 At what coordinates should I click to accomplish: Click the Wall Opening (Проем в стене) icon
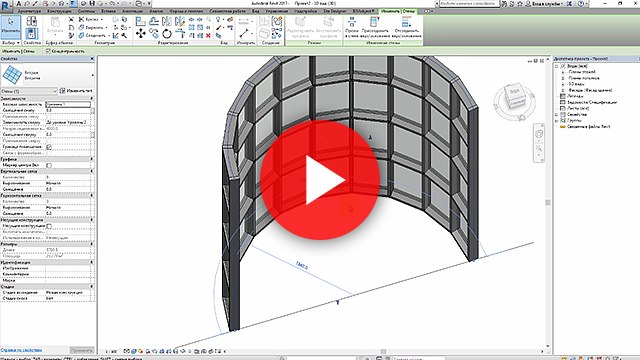pyautogui.click(x=352, y=27)
